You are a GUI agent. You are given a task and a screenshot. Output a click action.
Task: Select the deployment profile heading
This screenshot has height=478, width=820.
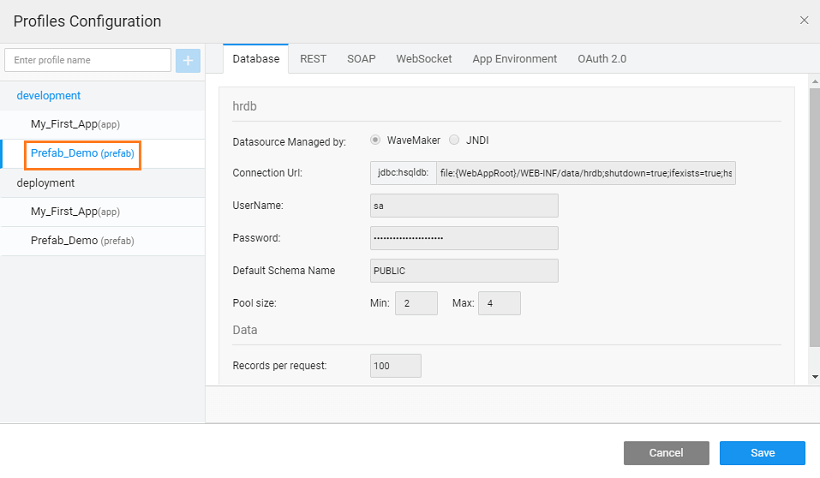click(46, 183)
